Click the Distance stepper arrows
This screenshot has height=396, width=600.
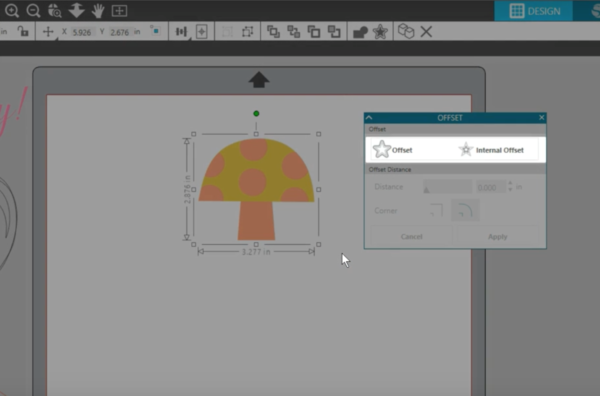(x=510, y=187)
